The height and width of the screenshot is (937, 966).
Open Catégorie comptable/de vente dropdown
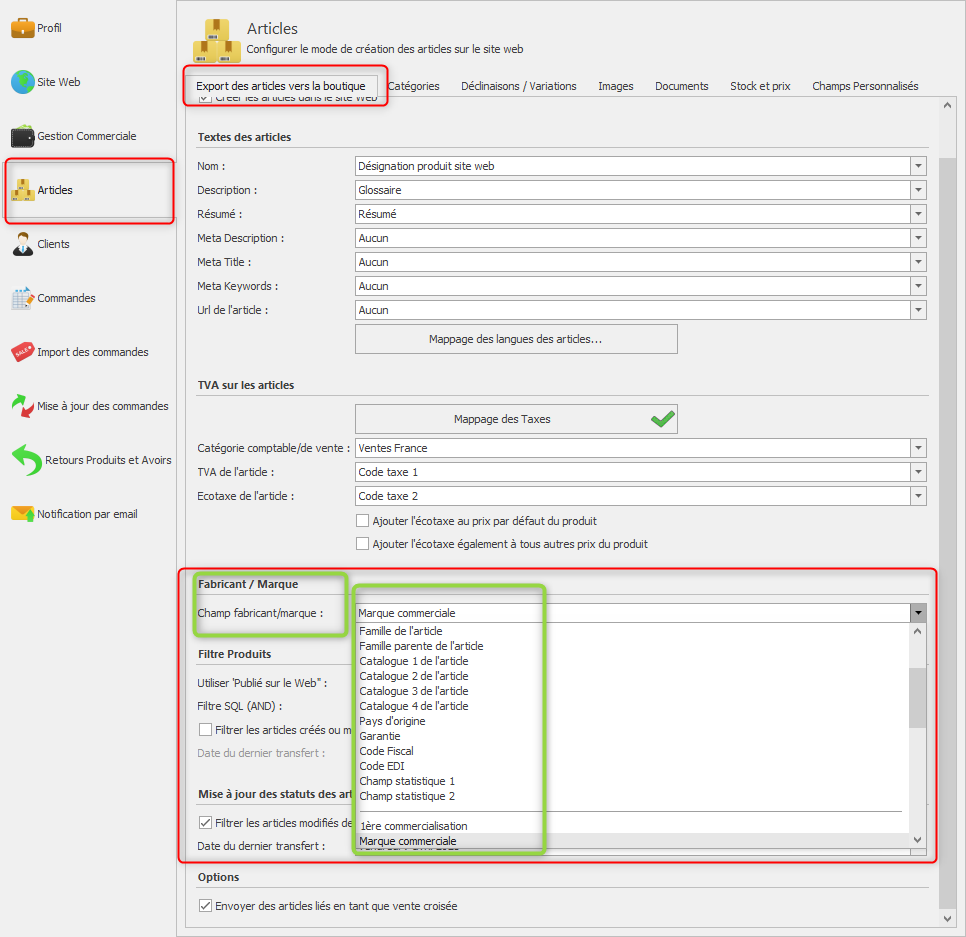(x=919, y=448)
